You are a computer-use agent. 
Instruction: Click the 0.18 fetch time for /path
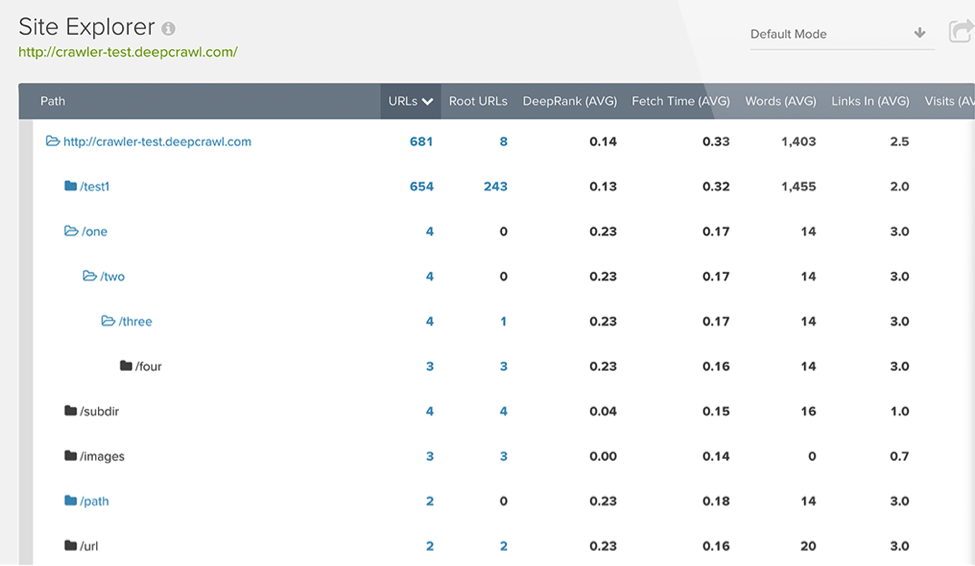[x=716, y=501]
